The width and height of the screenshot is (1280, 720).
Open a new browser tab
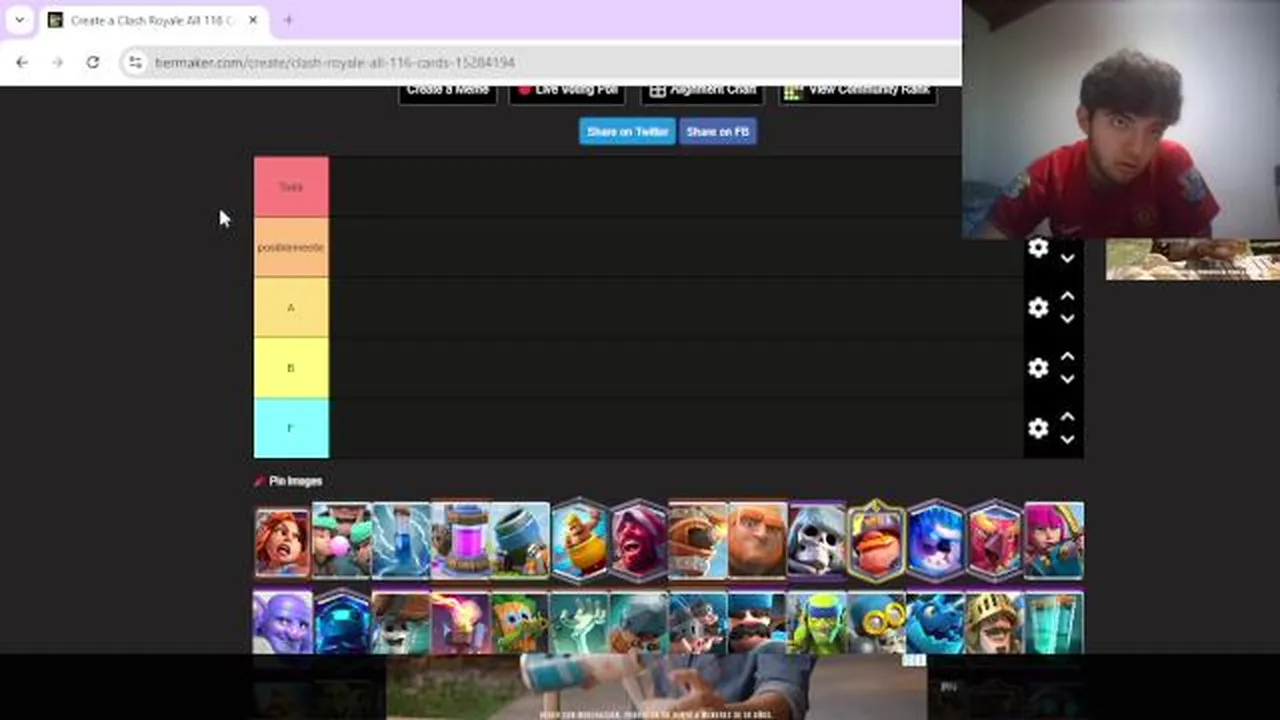288,20
